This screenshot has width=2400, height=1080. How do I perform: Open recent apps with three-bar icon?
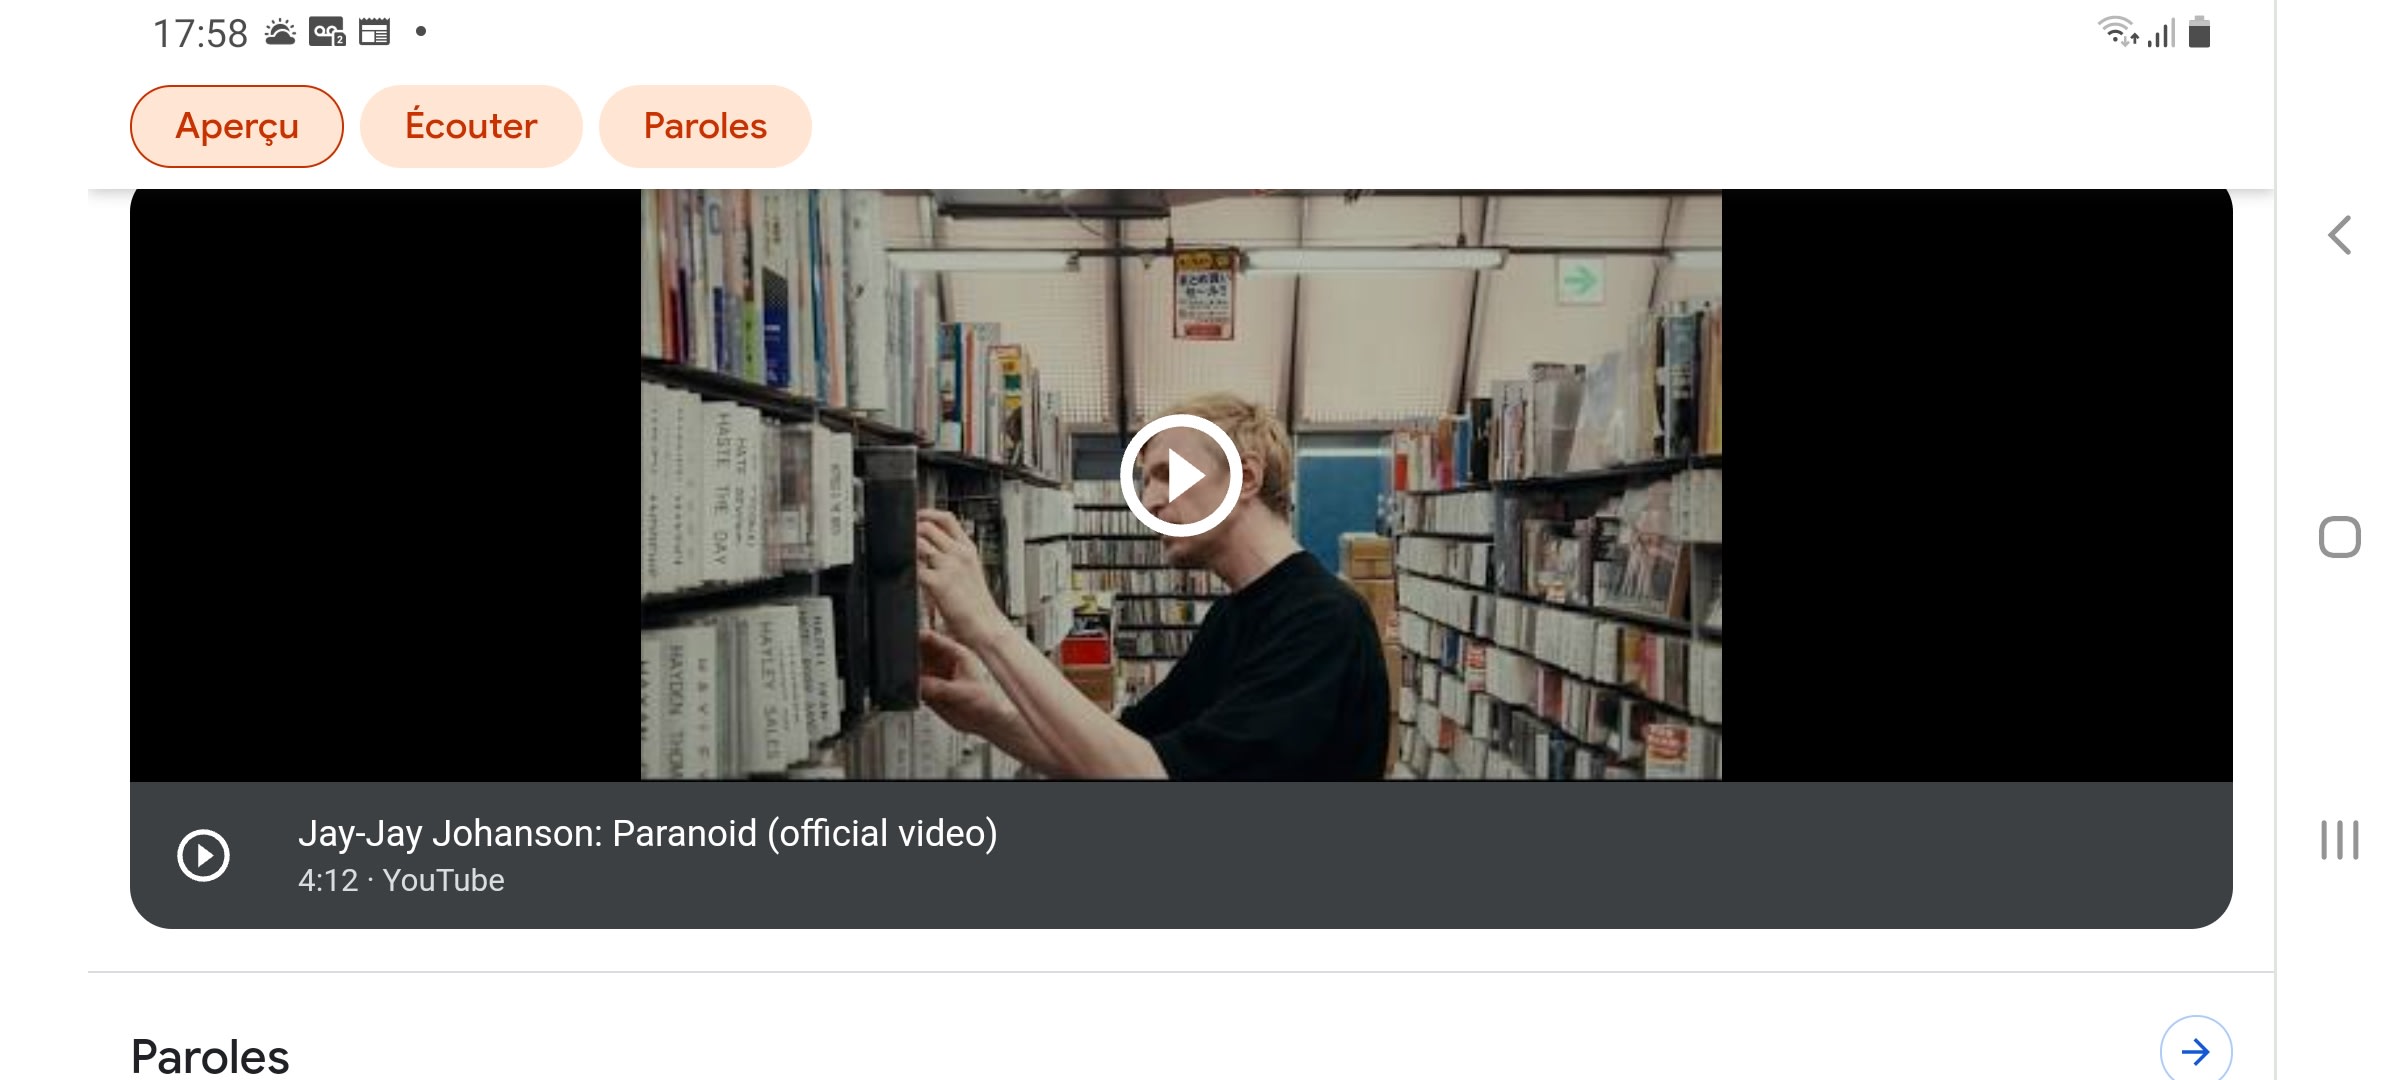click(x=2340, y=840)
